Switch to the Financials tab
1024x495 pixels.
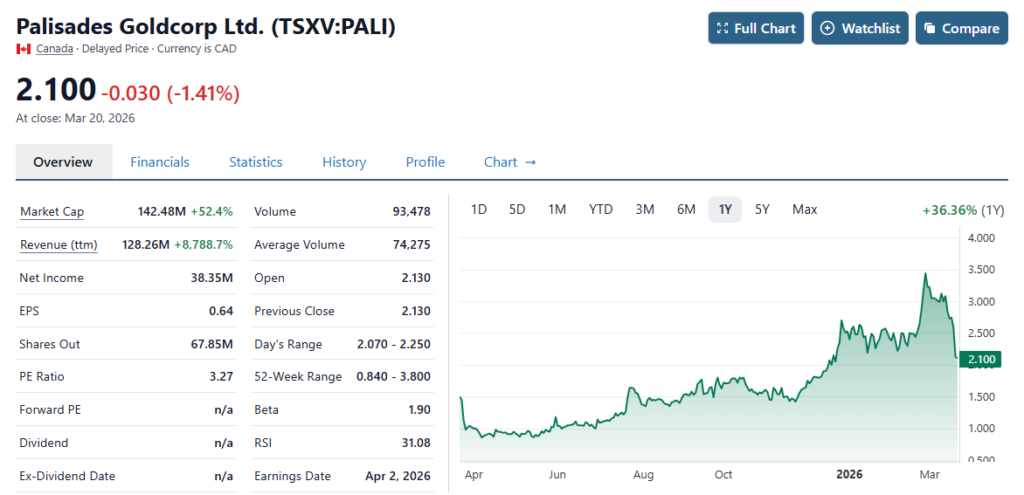[160, 162]
